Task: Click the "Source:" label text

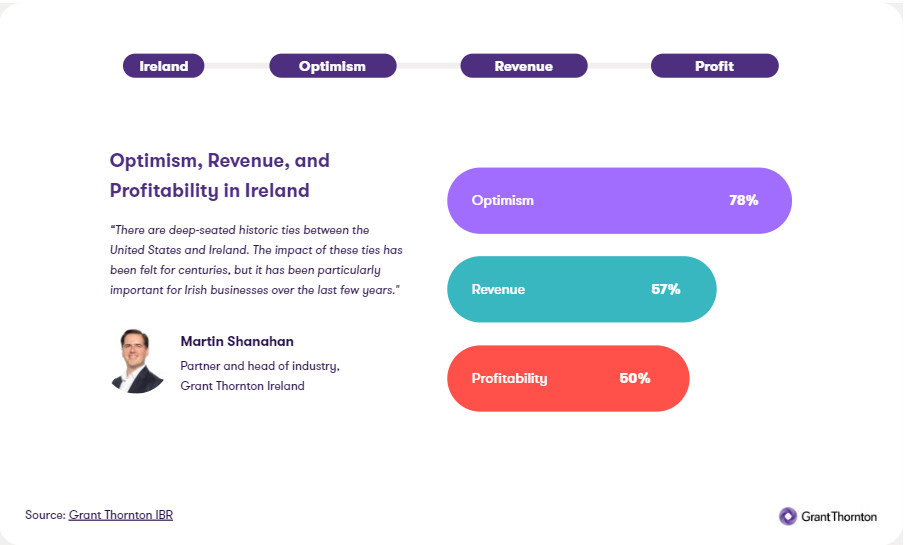Action: 45,514
